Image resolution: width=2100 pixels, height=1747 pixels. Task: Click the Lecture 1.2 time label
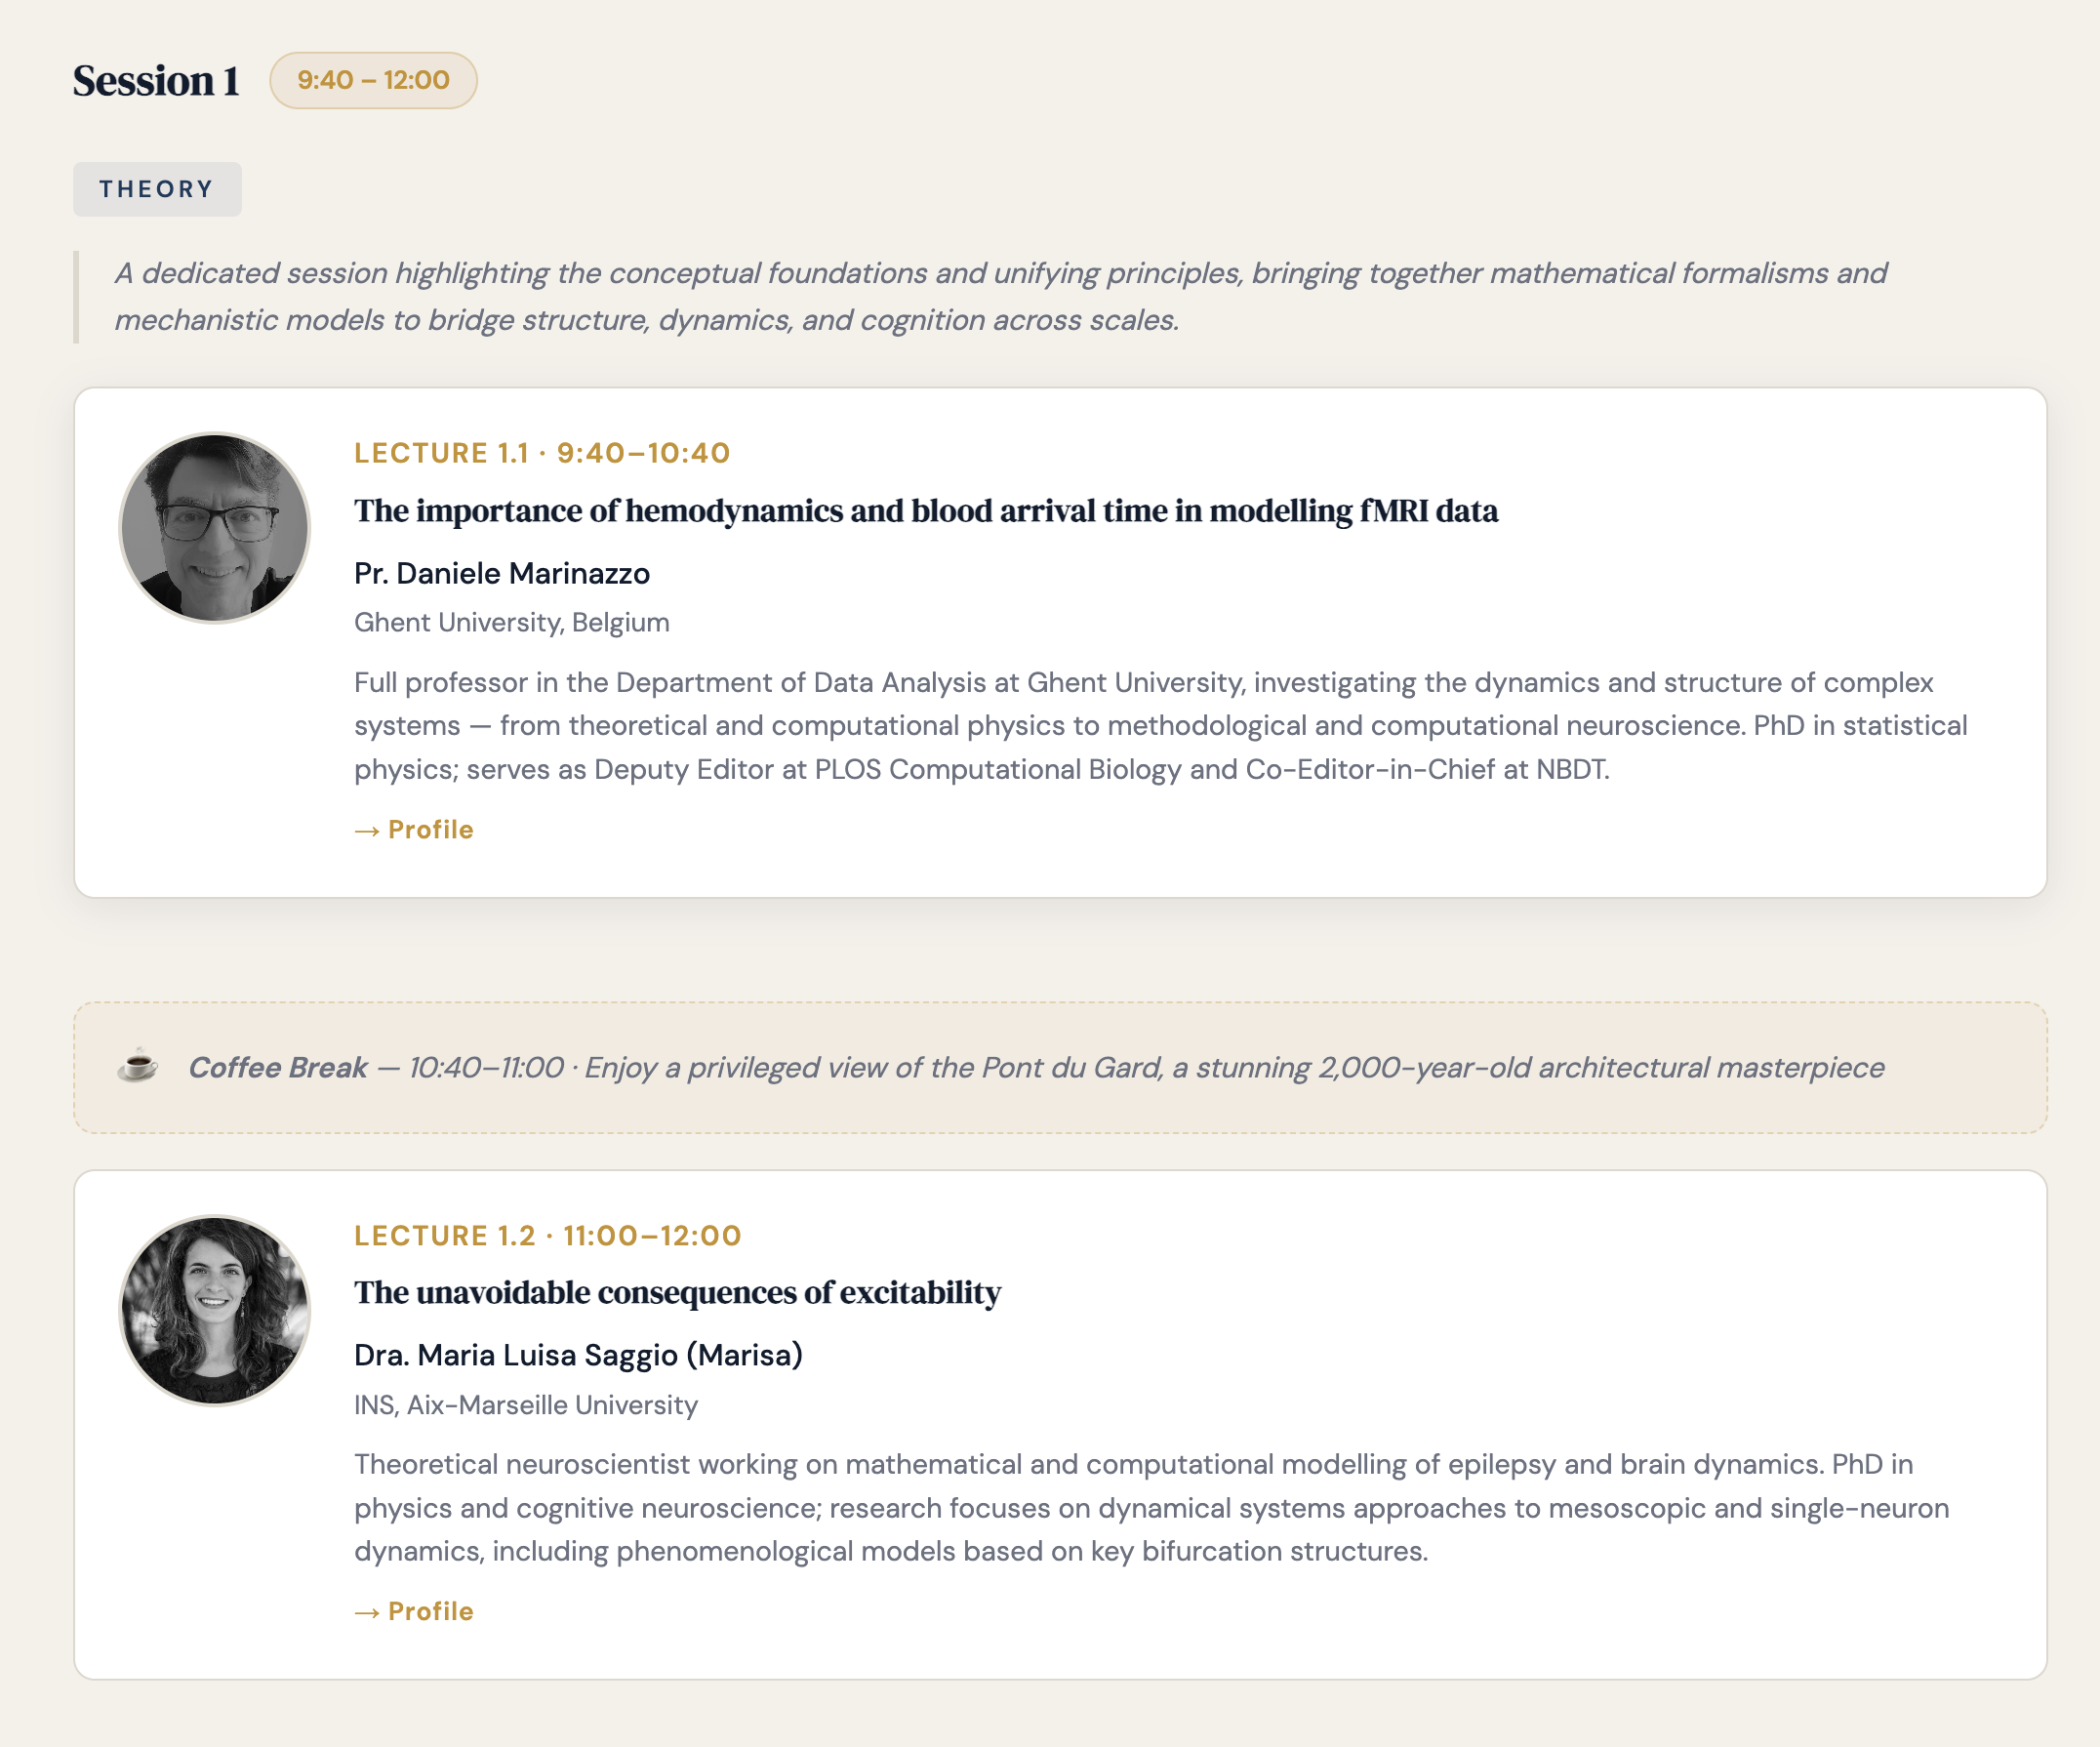pos(548,1235)
